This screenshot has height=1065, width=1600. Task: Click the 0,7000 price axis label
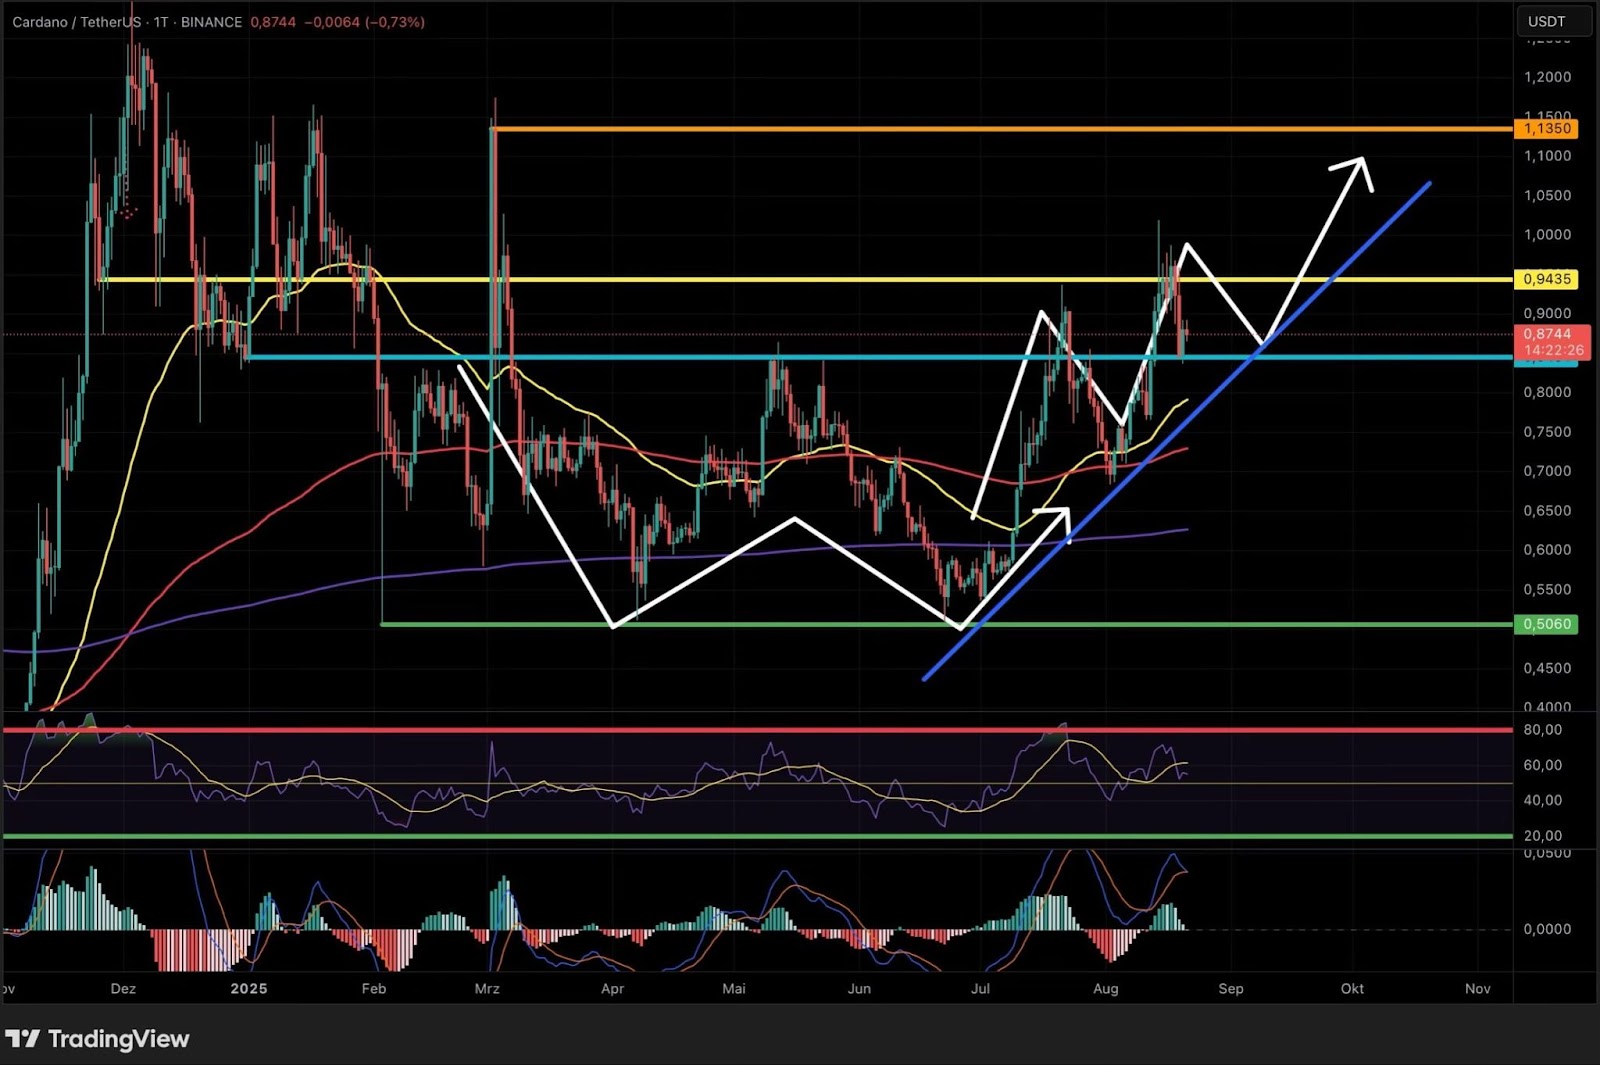click(1547, 471)
